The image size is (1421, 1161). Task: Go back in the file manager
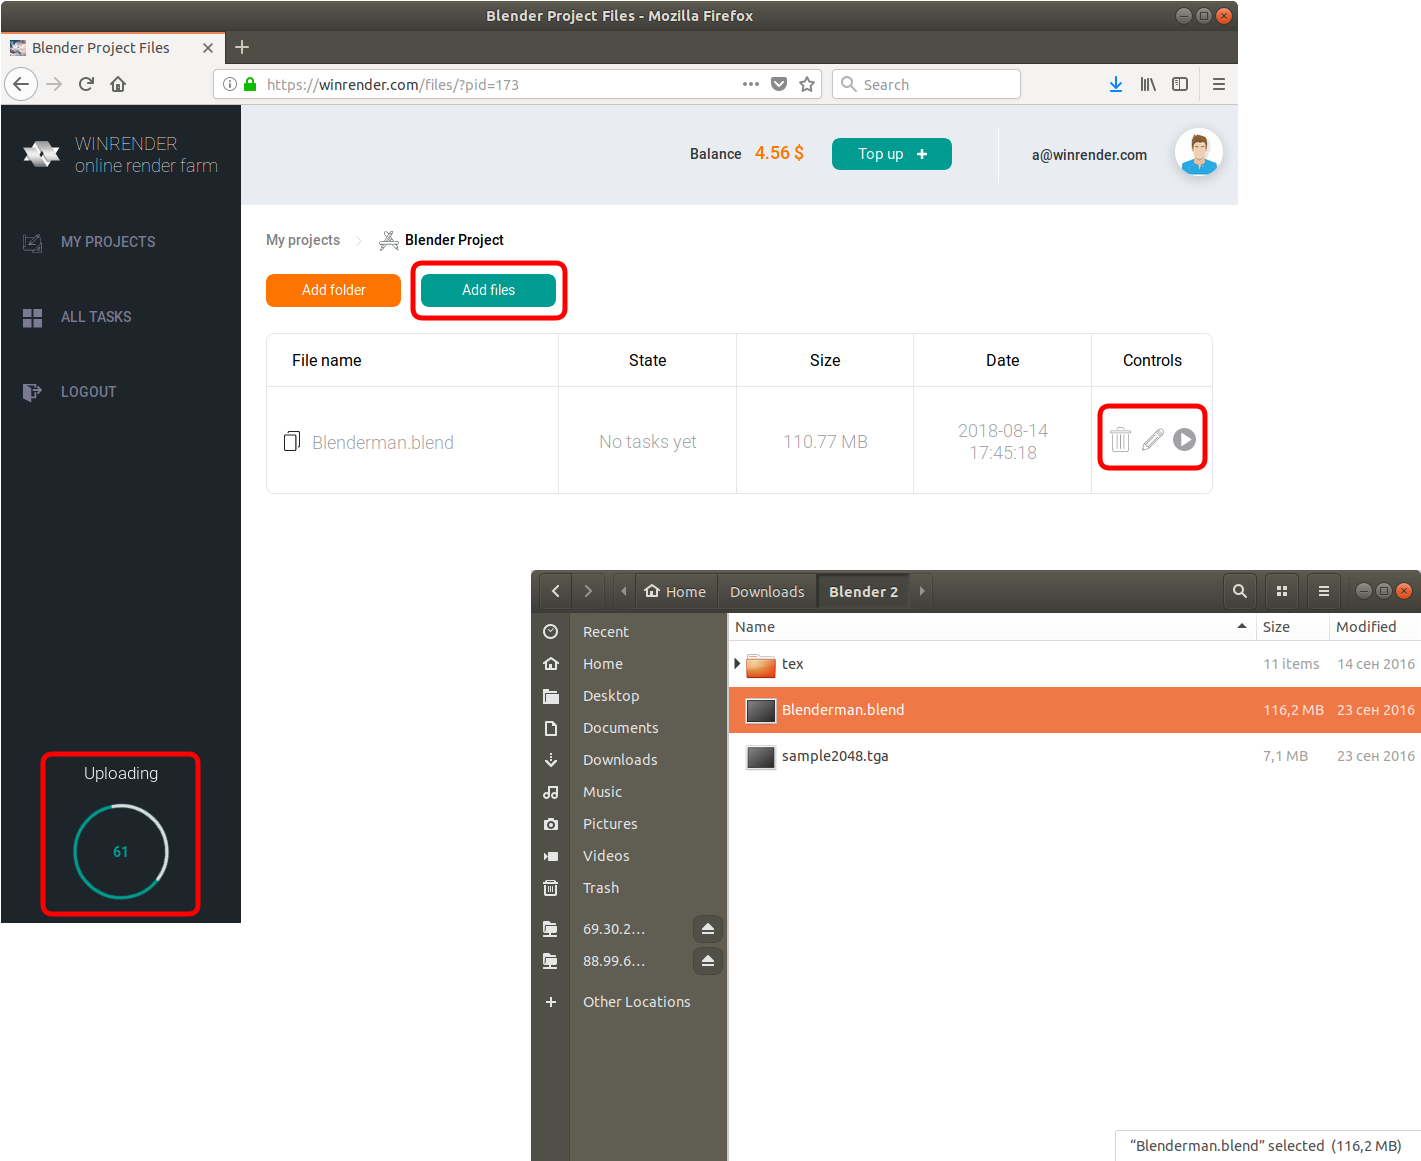[556, 591]
